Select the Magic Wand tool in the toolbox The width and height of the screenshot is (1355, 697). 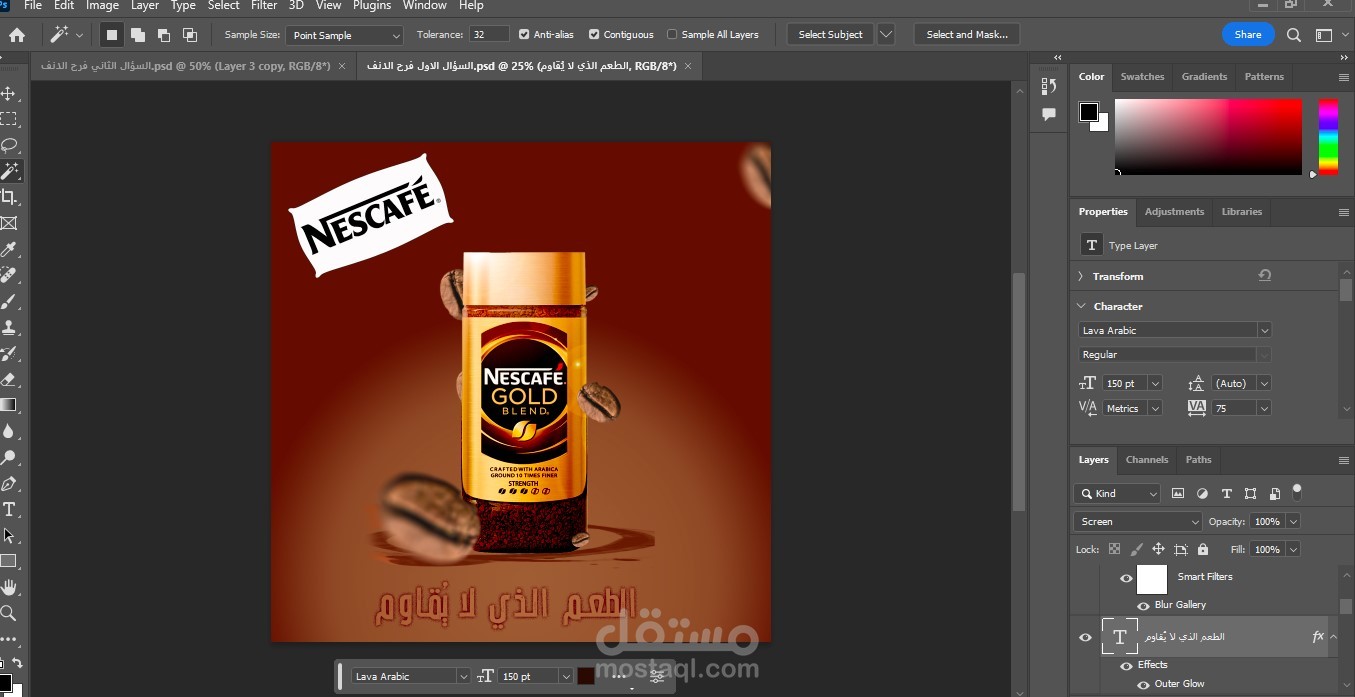tap(9, 171)
